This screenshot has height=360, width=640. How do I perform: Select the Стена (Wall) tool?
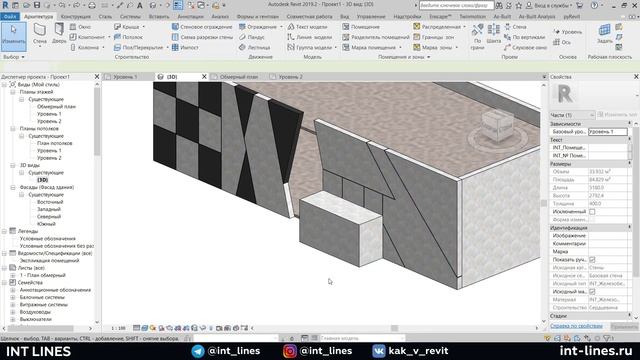(40, 35)
